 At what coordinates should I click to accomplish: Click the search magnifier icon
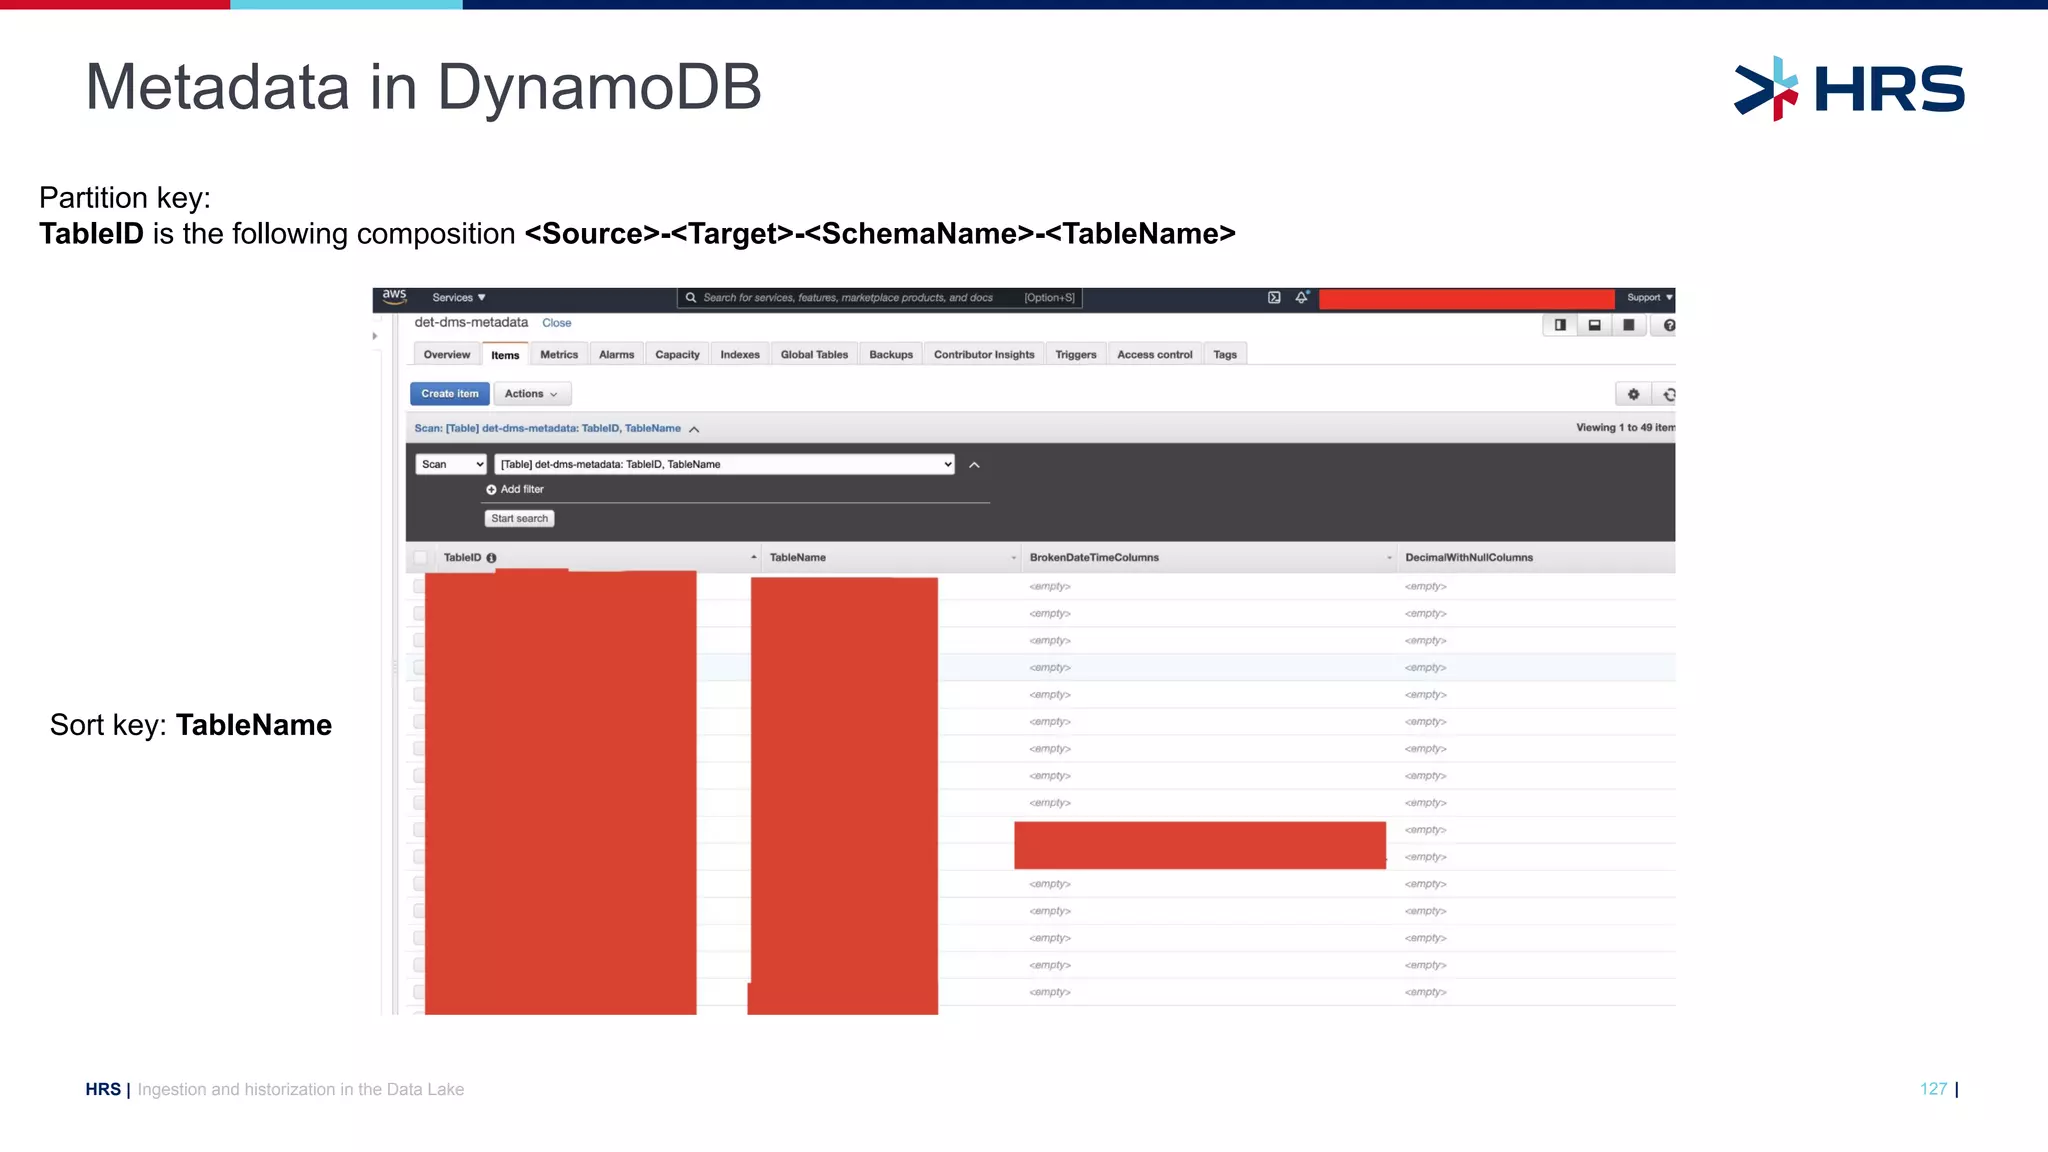[690, 297]
